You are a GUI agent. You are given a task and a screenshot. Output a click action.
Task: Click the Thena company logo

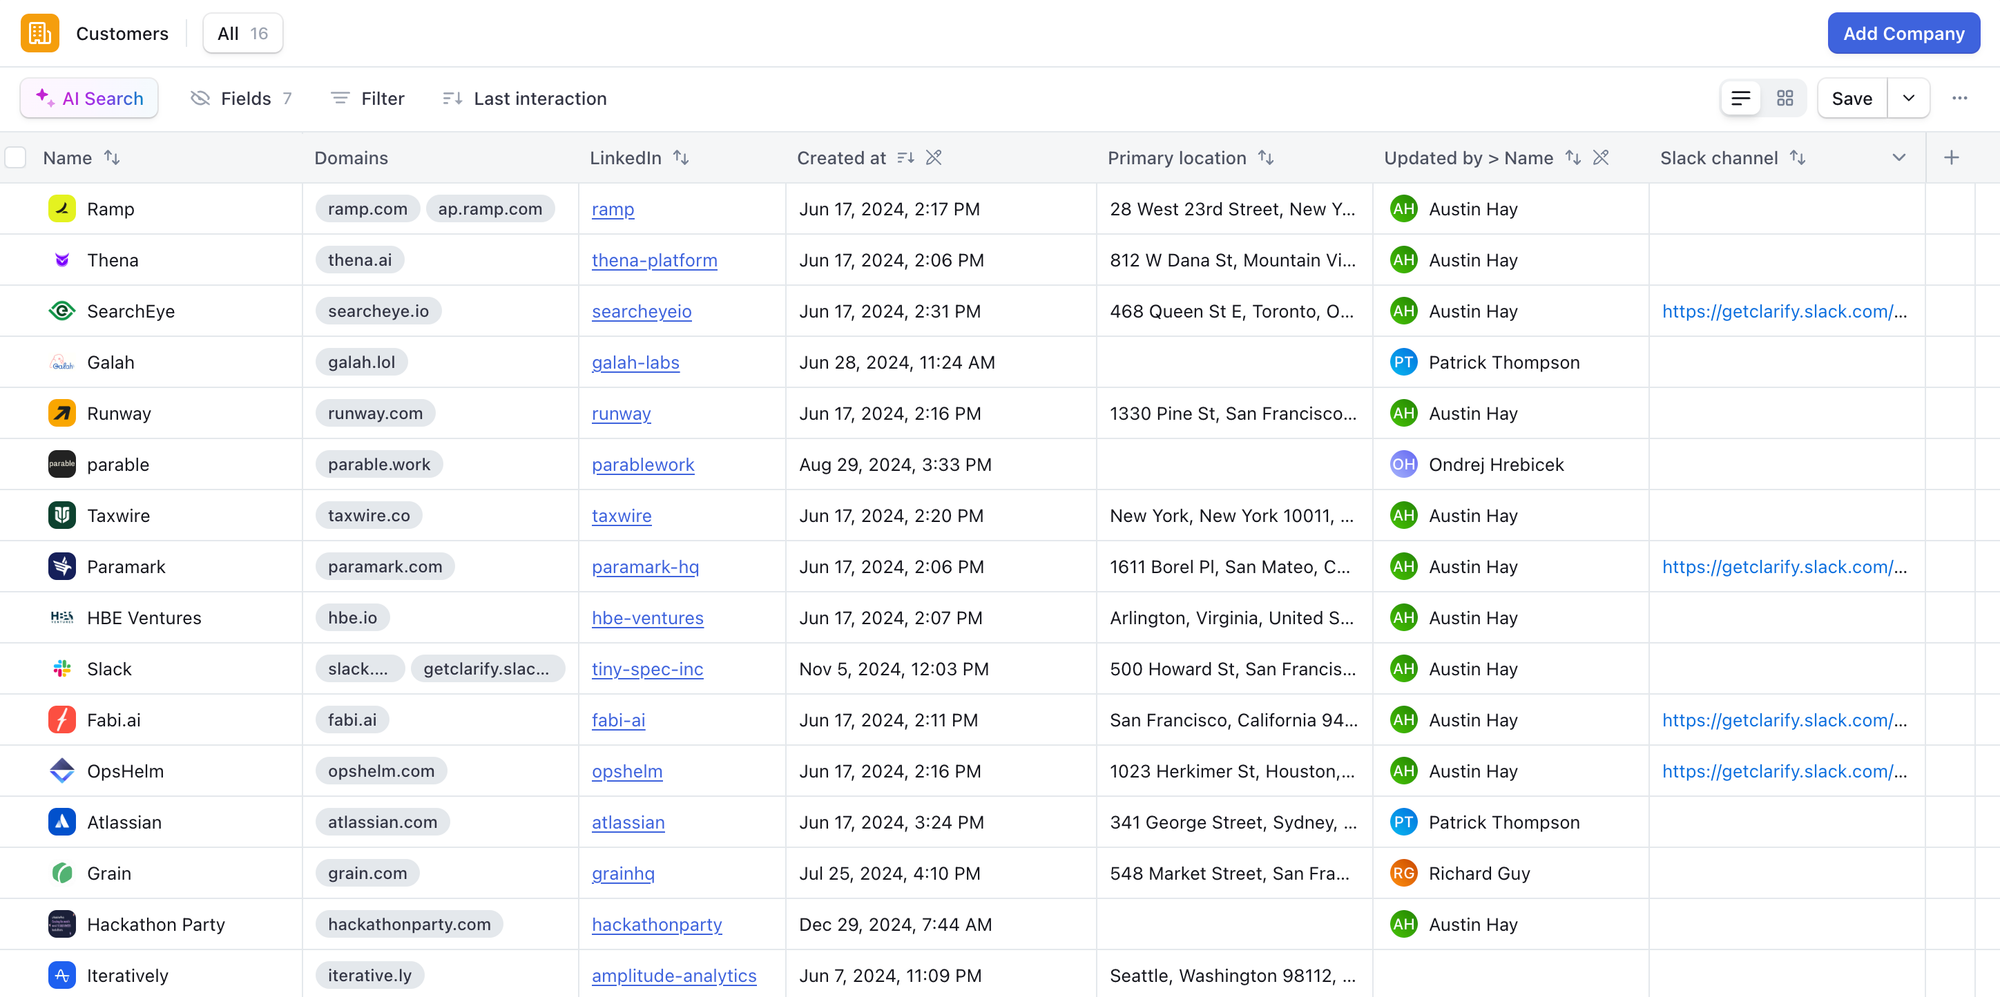62,260
